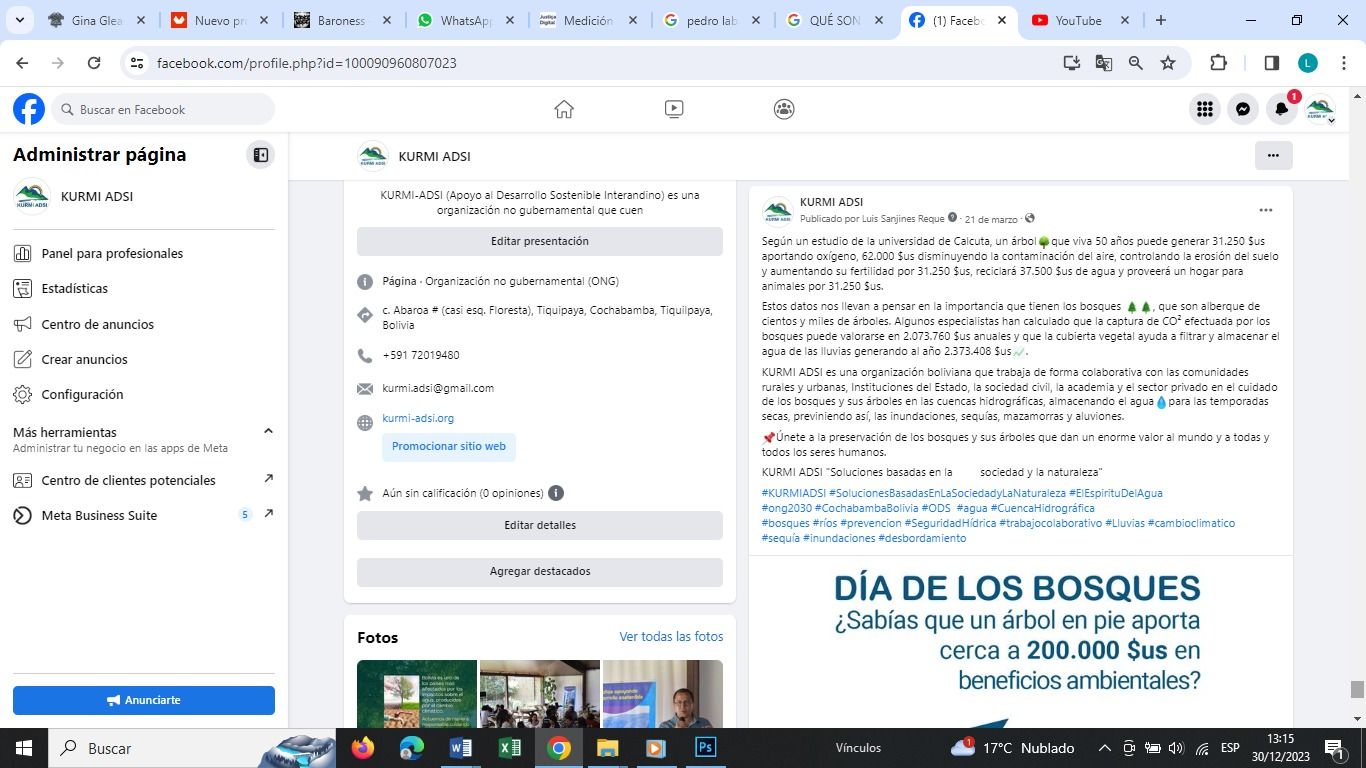Open the Messenger icon
Viewport: 1366px width, 768px height.
[1243, 109]
